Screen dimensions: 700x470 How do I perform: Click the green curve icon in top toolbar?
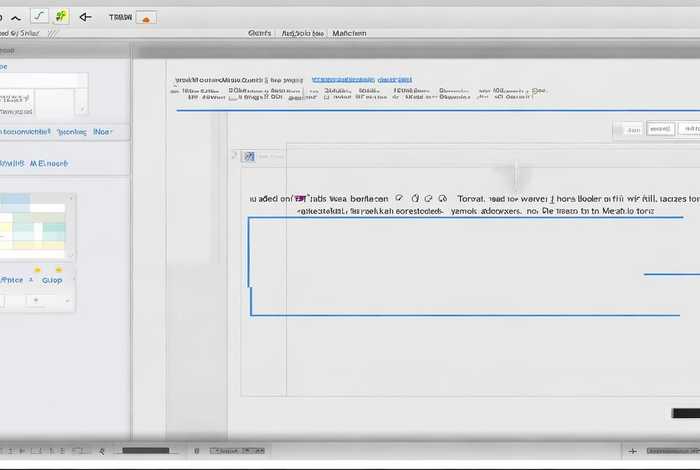pyautogui.click(x=39, y=16)
